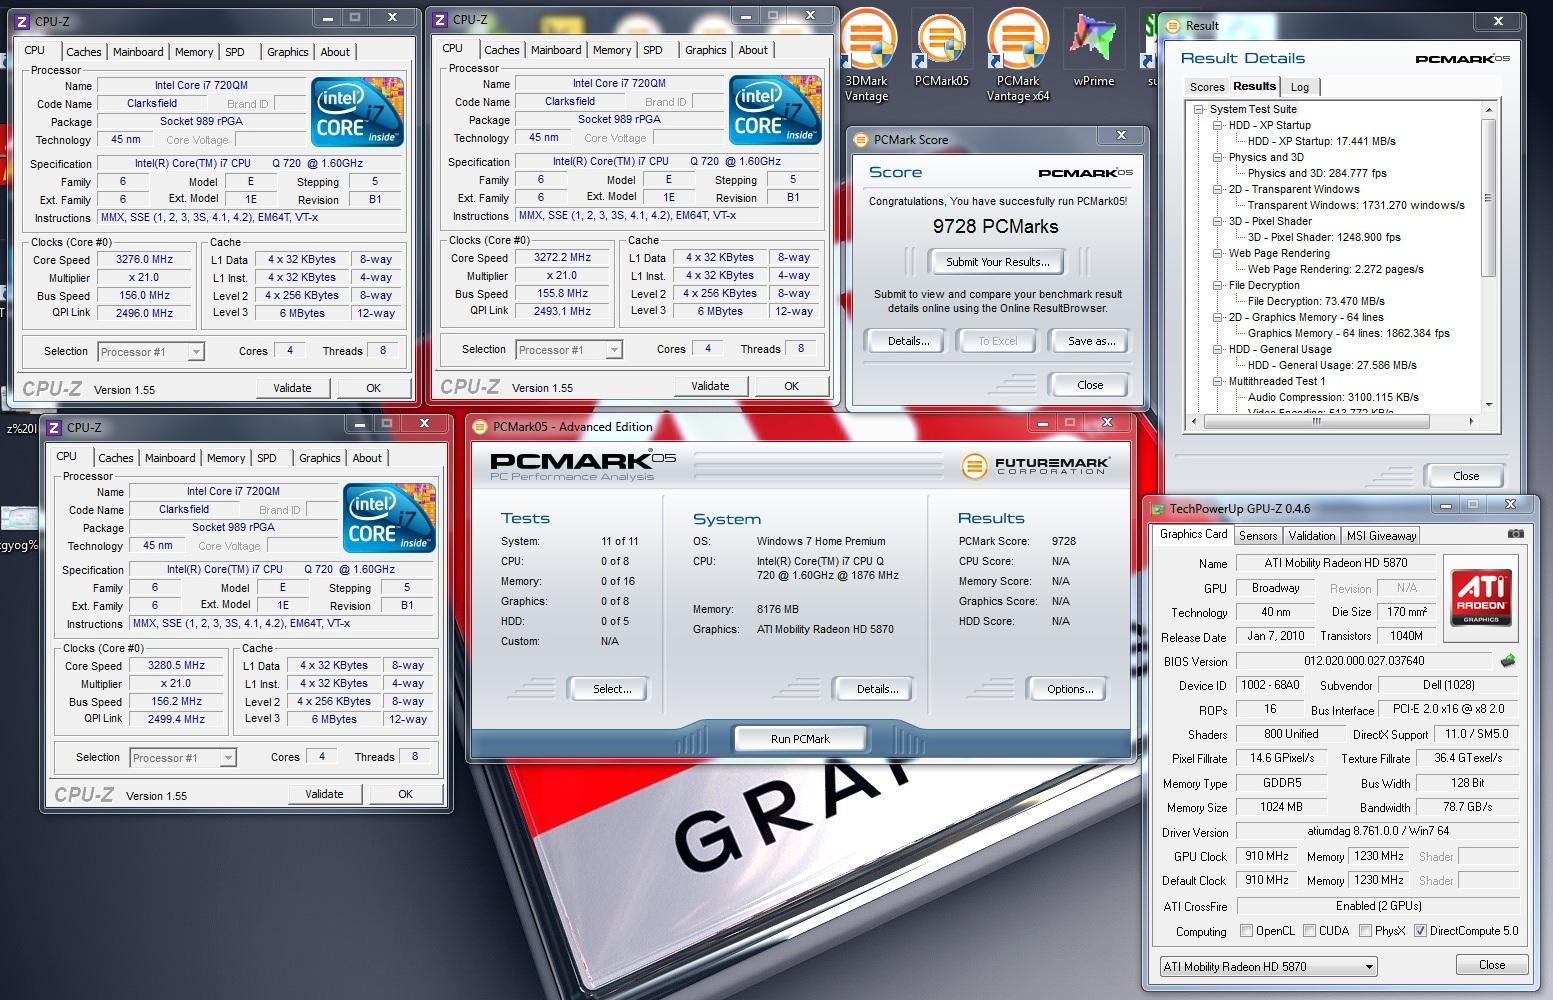Collapse the Web Page Rendering node
Screen dimensions: 1553x1000
click(x=1217, y=253)
